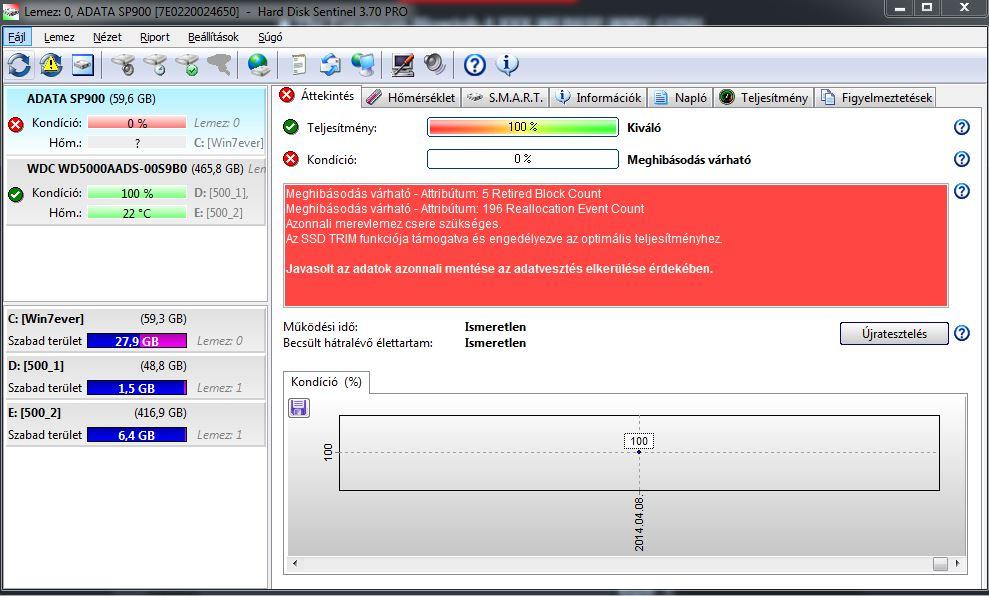
Task: Click the 'Becsült hátralévő élettartam' label
Action: coord(358,343)
